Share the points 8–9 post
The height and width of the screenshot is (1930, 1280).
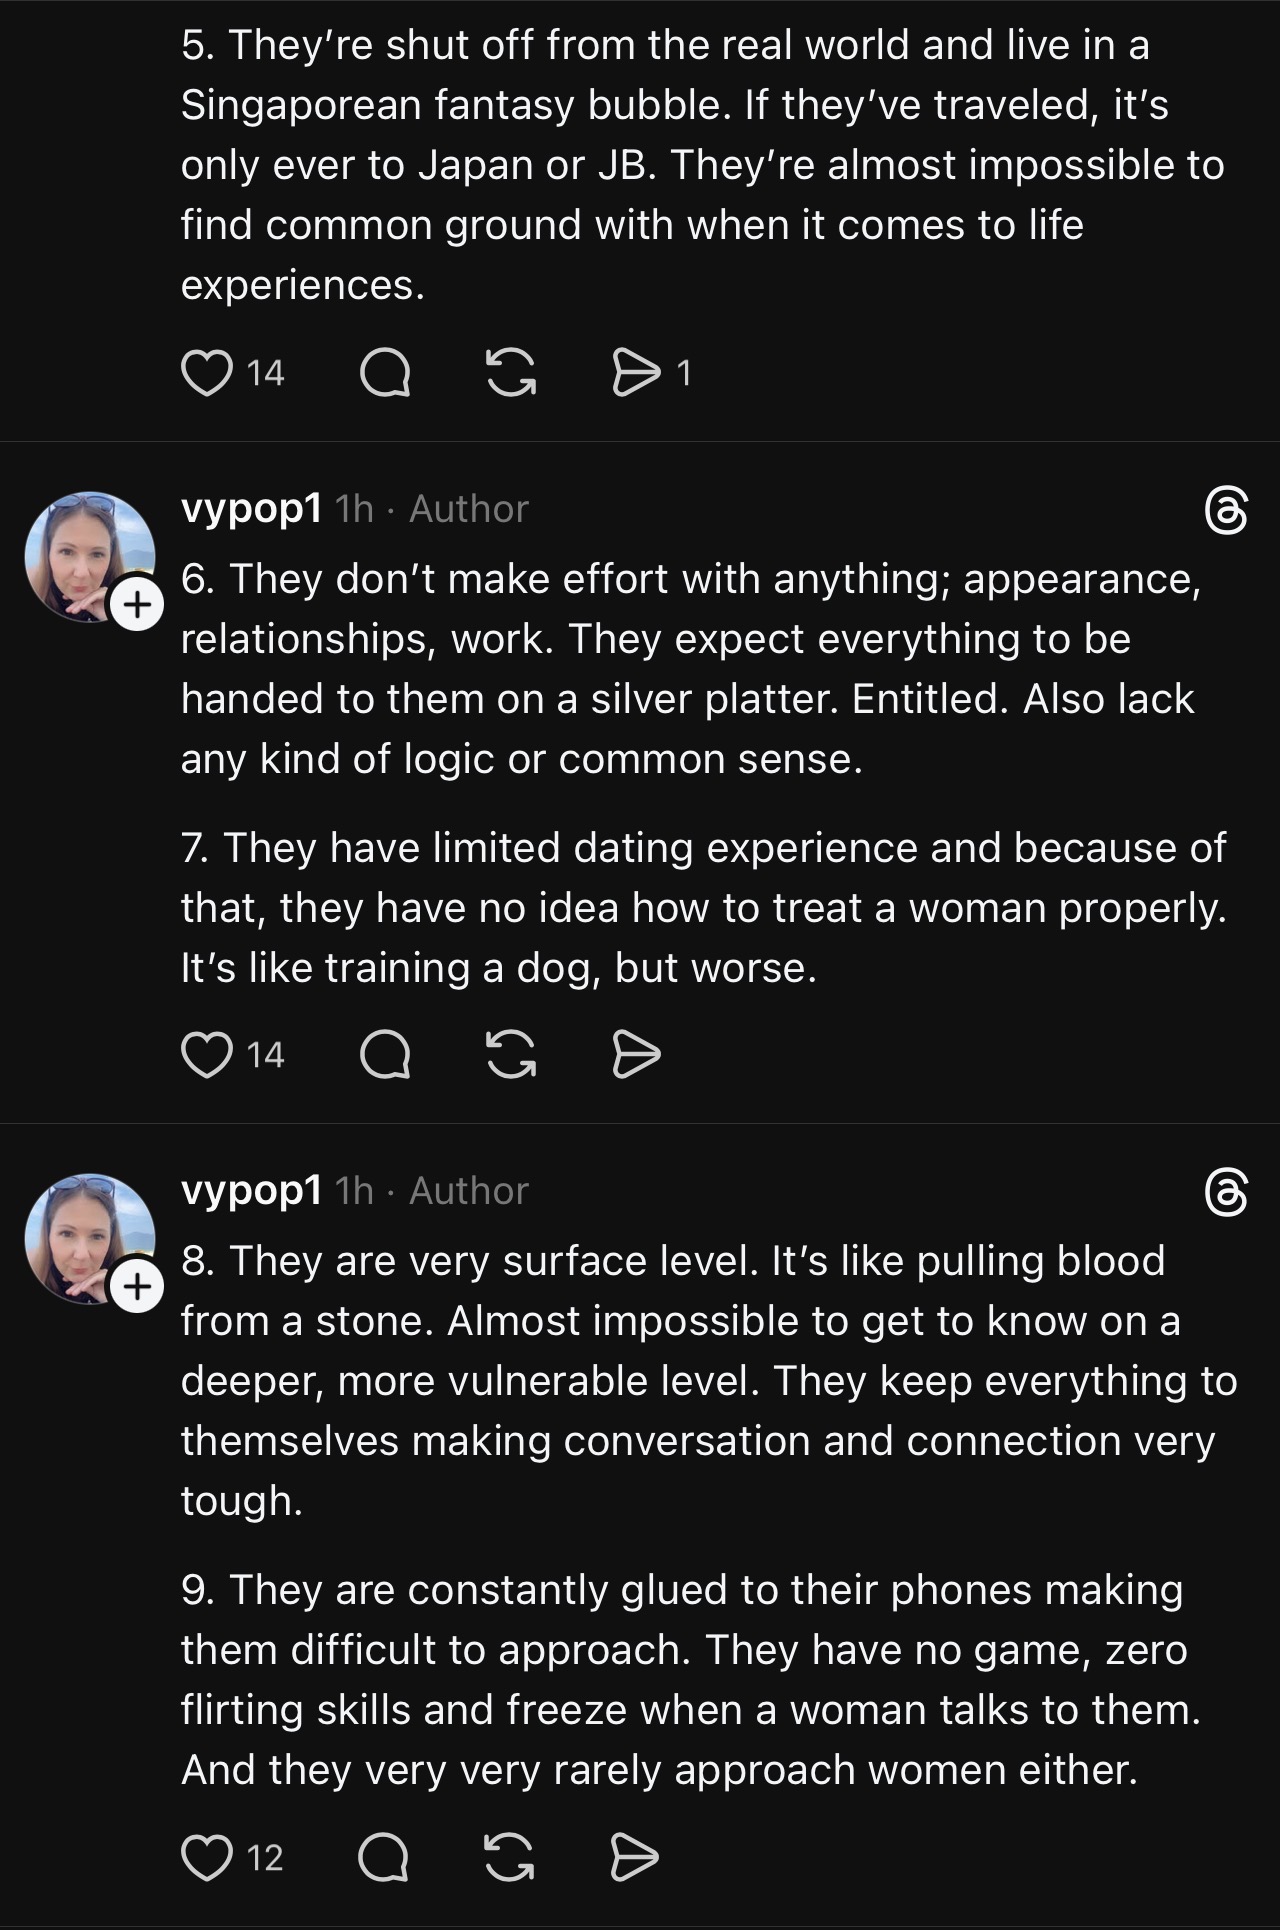click(x=636, y=1858)
